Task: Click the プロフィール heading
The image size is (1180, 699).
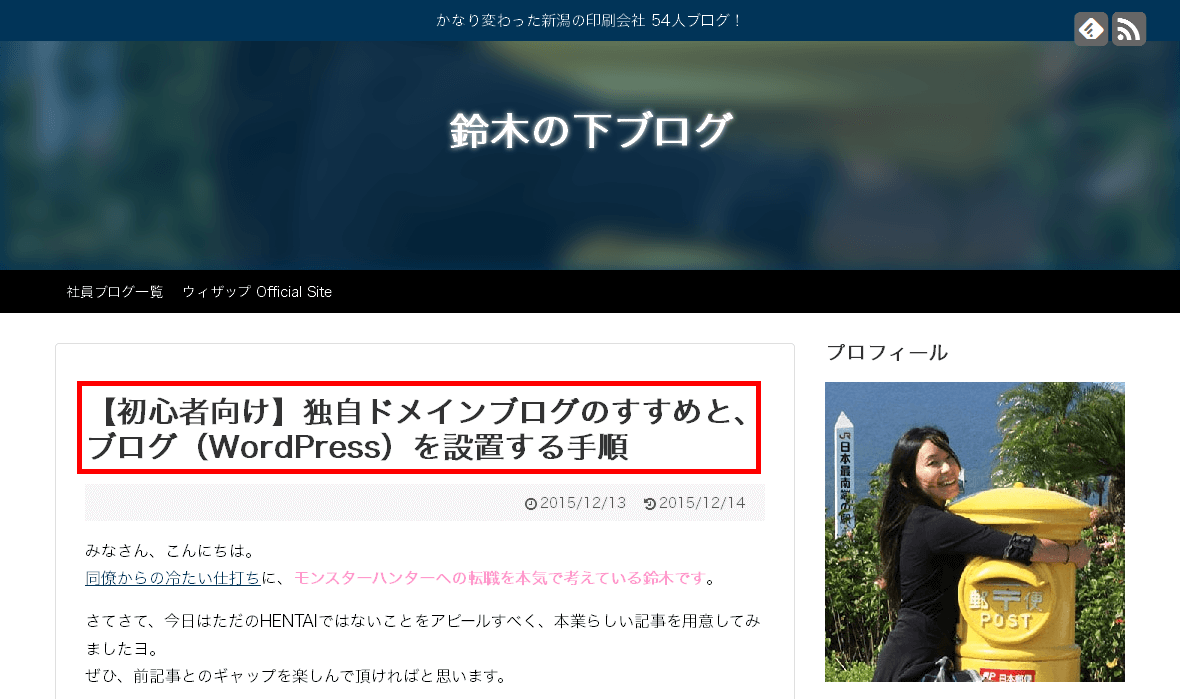Action: pos(887,352)
